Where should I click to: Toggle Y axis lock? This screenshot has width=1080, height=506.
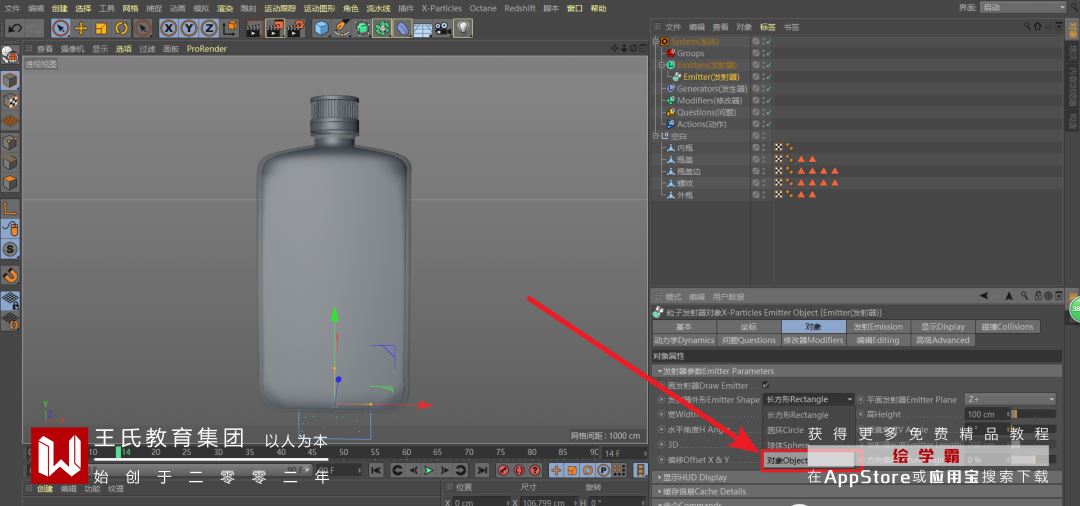[x=189, y=28]
